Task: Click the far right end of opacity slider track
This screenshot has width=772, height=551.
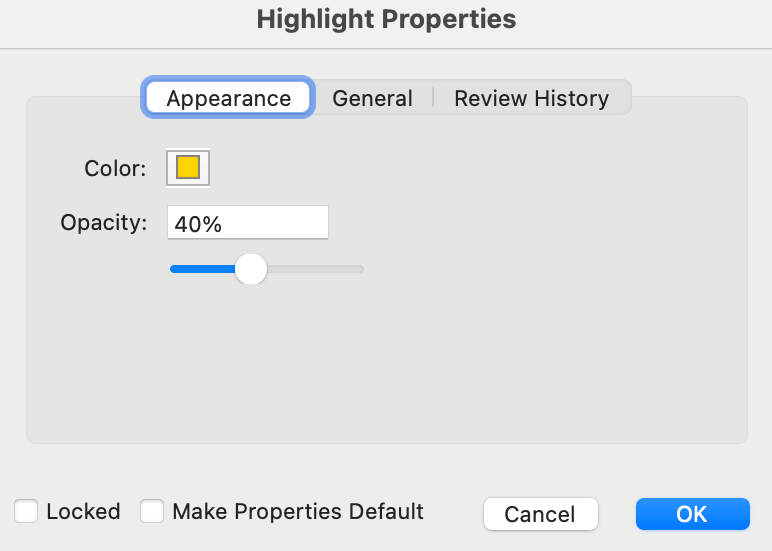Action: [x=360, y=268]
